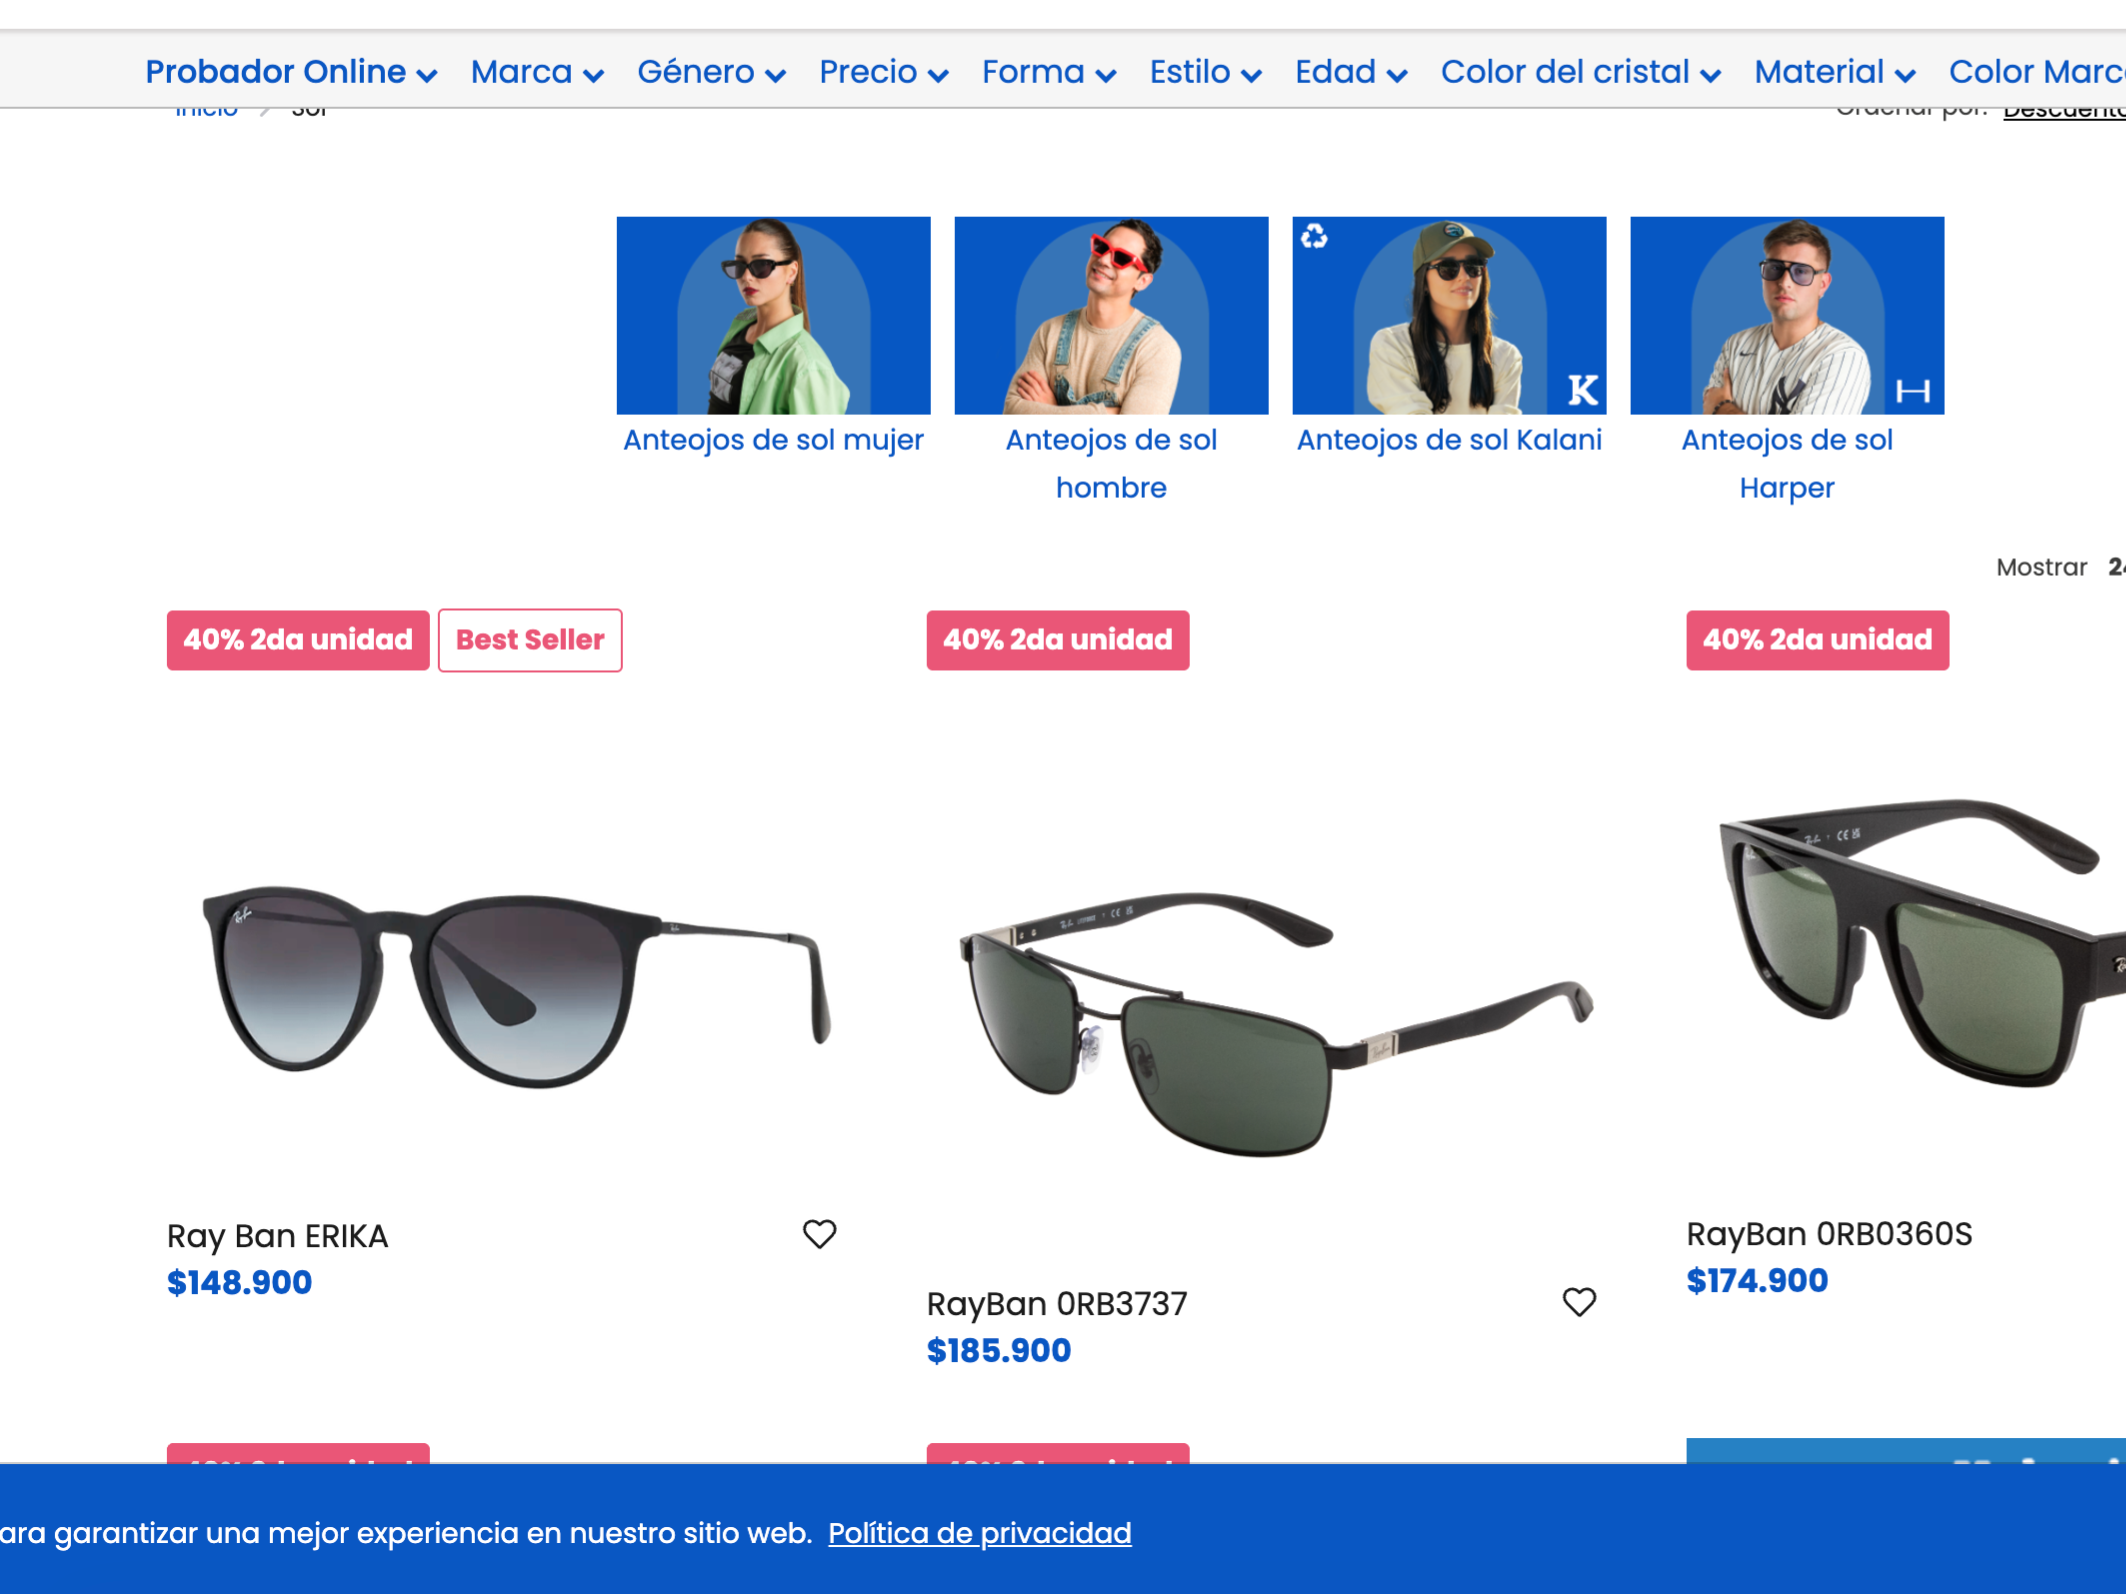View Ray Ban ERIKA product image
The image size is (2126, 1594).
(x=516, y=986)
